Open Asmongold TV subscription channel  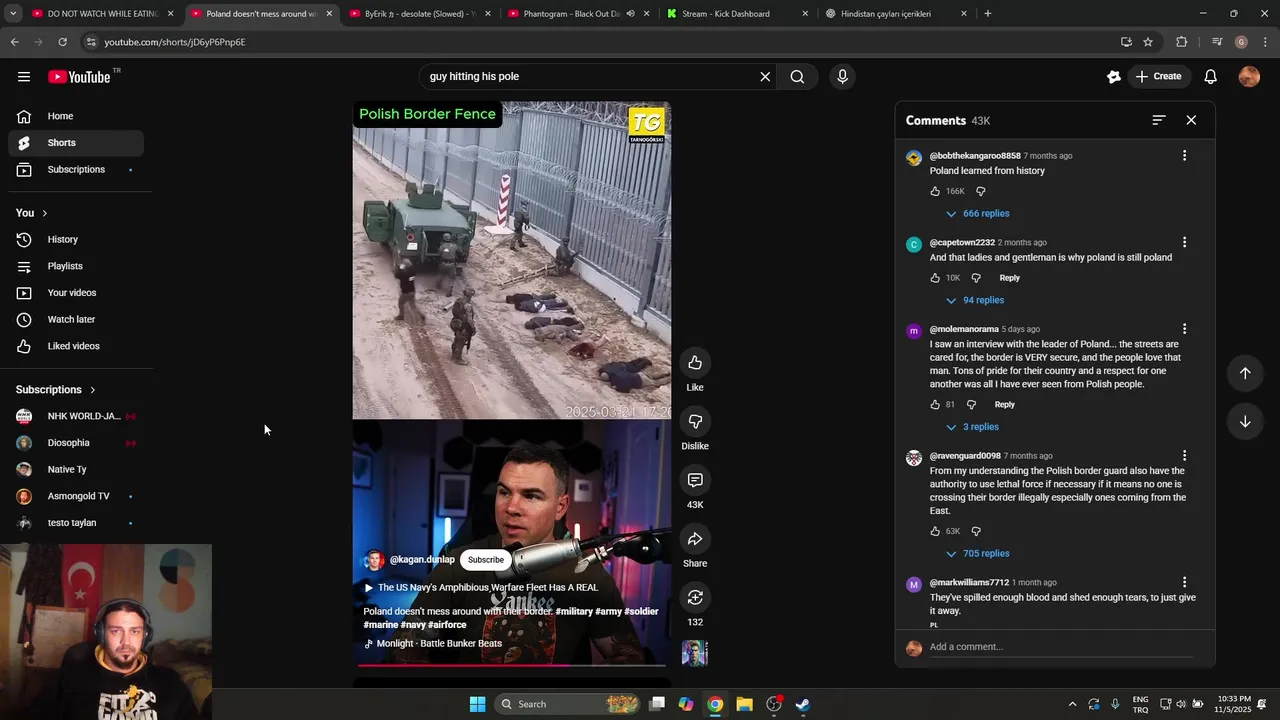(x=76, y=497)
